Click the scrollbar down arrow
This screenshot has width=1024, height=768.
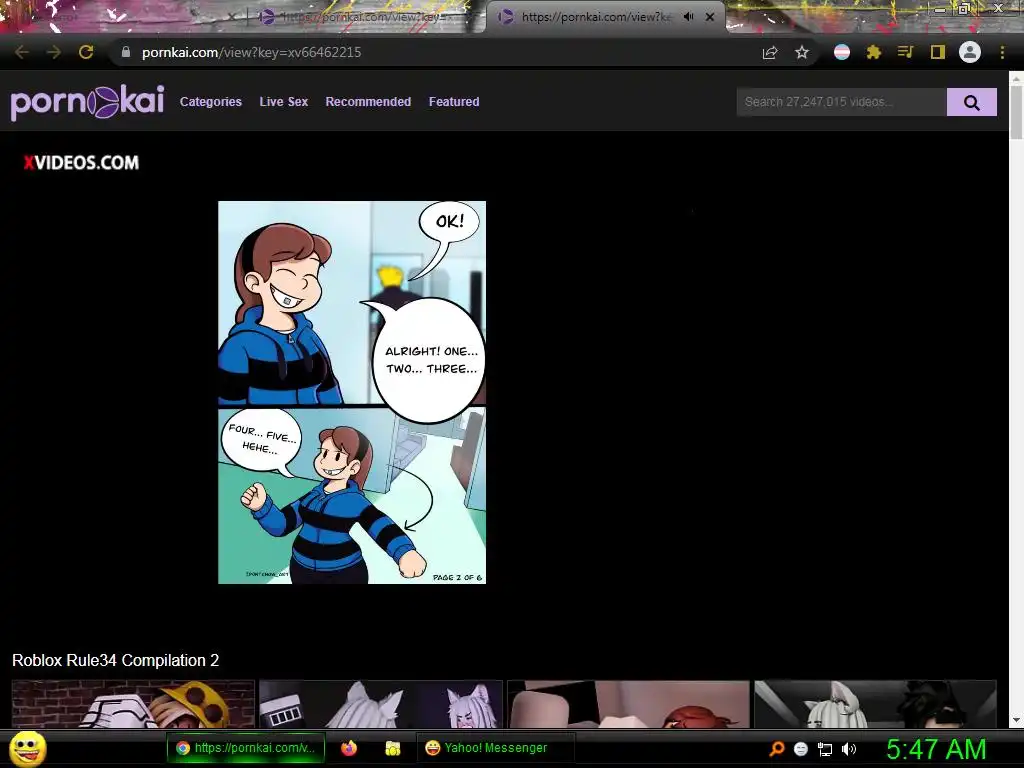(1016, 720)
